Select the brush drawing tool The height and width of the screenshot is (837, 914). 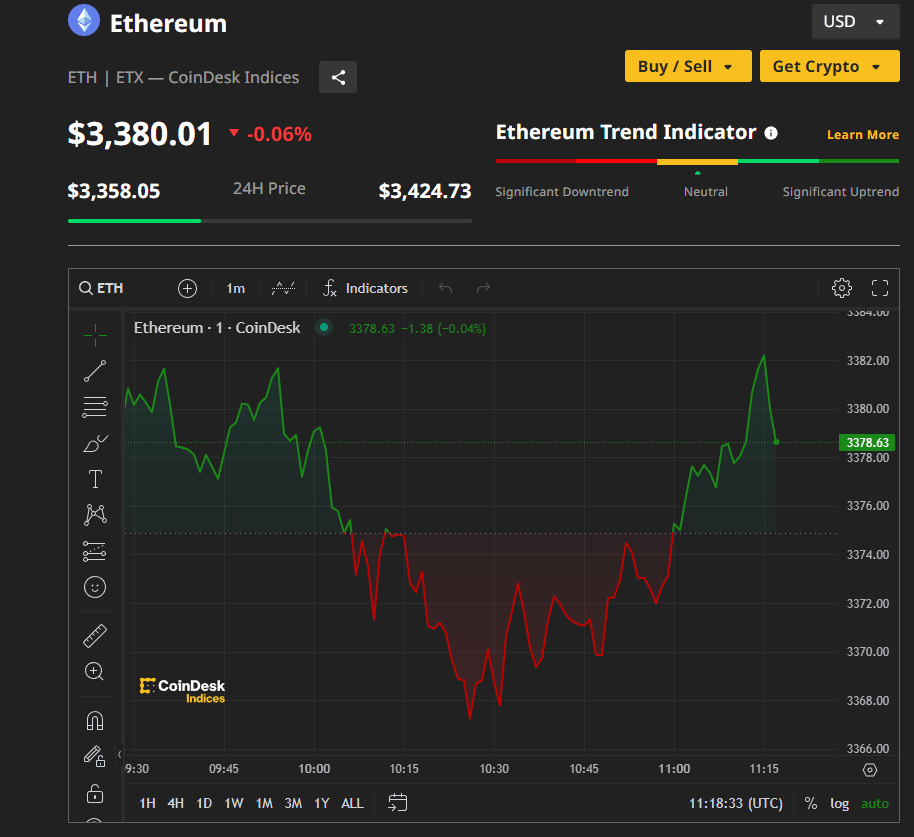click(x=95, y=444)
